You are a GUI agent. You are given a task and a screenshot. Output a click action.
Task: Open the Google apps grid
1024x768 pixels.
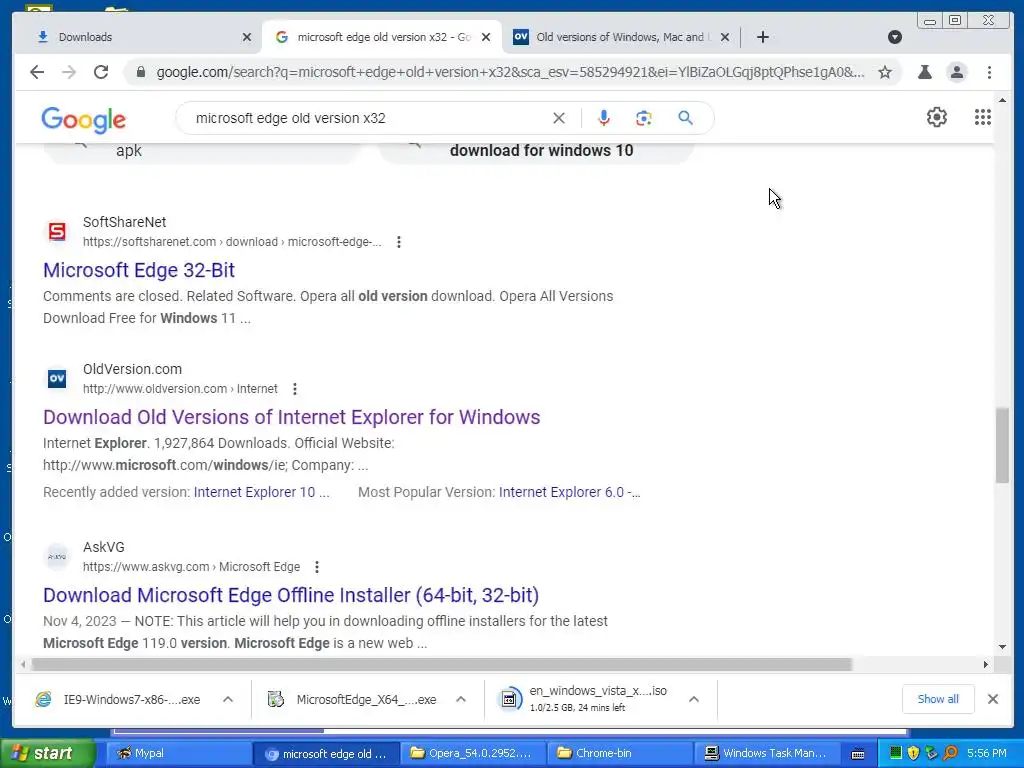(x=982, y=118)
